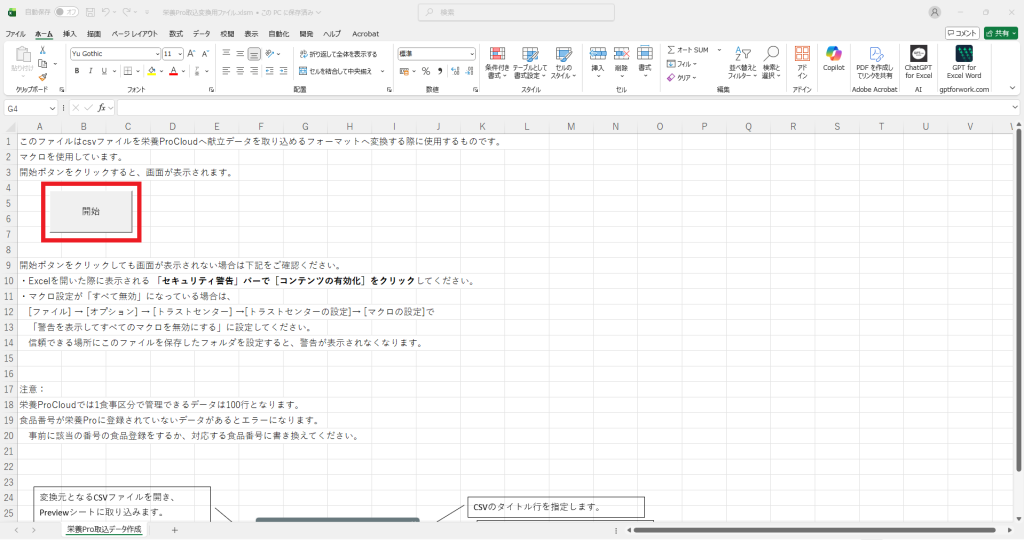The image size is (1024, 540).
Task: Click the Share (共有) button
Action: [x=1001, y=33]
